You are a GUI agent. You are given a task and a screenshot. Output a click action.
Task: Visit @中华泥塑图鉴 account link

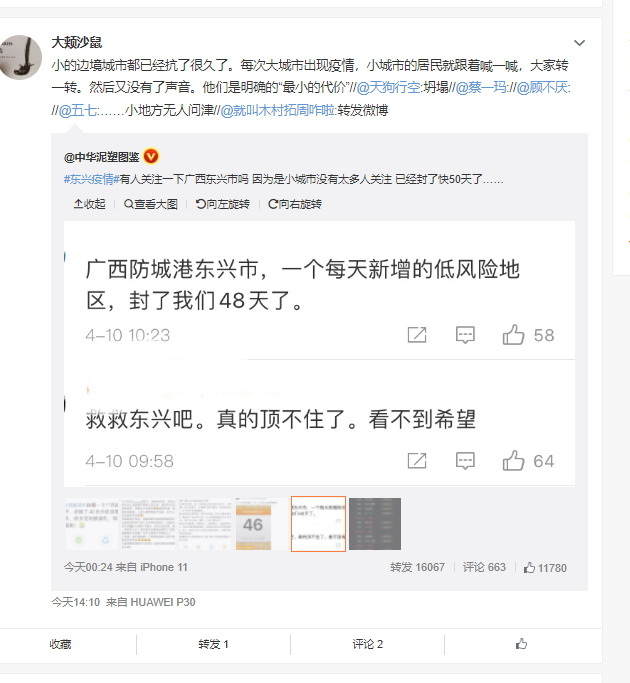click(102, 157)
